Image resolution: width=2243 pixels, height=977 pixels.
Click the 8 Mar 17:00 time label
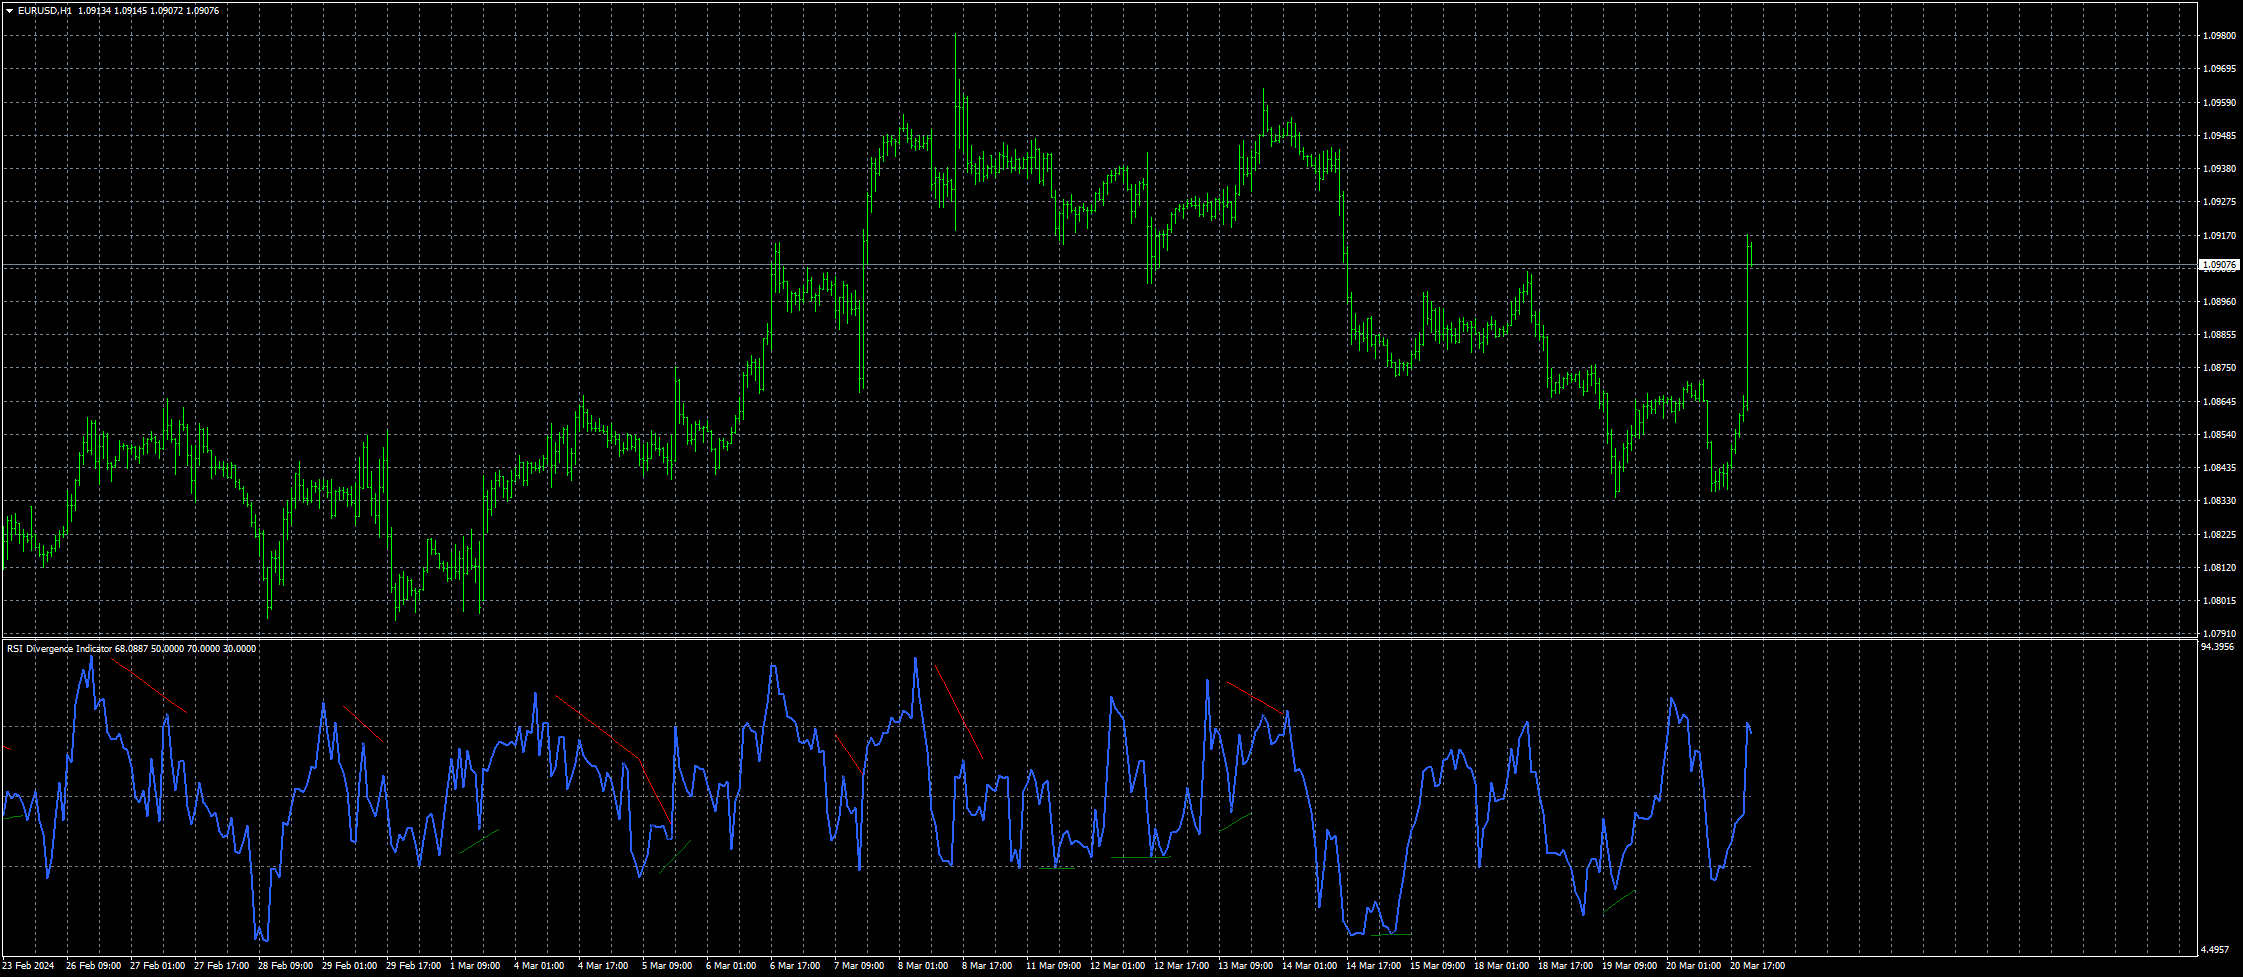[987, 966]
